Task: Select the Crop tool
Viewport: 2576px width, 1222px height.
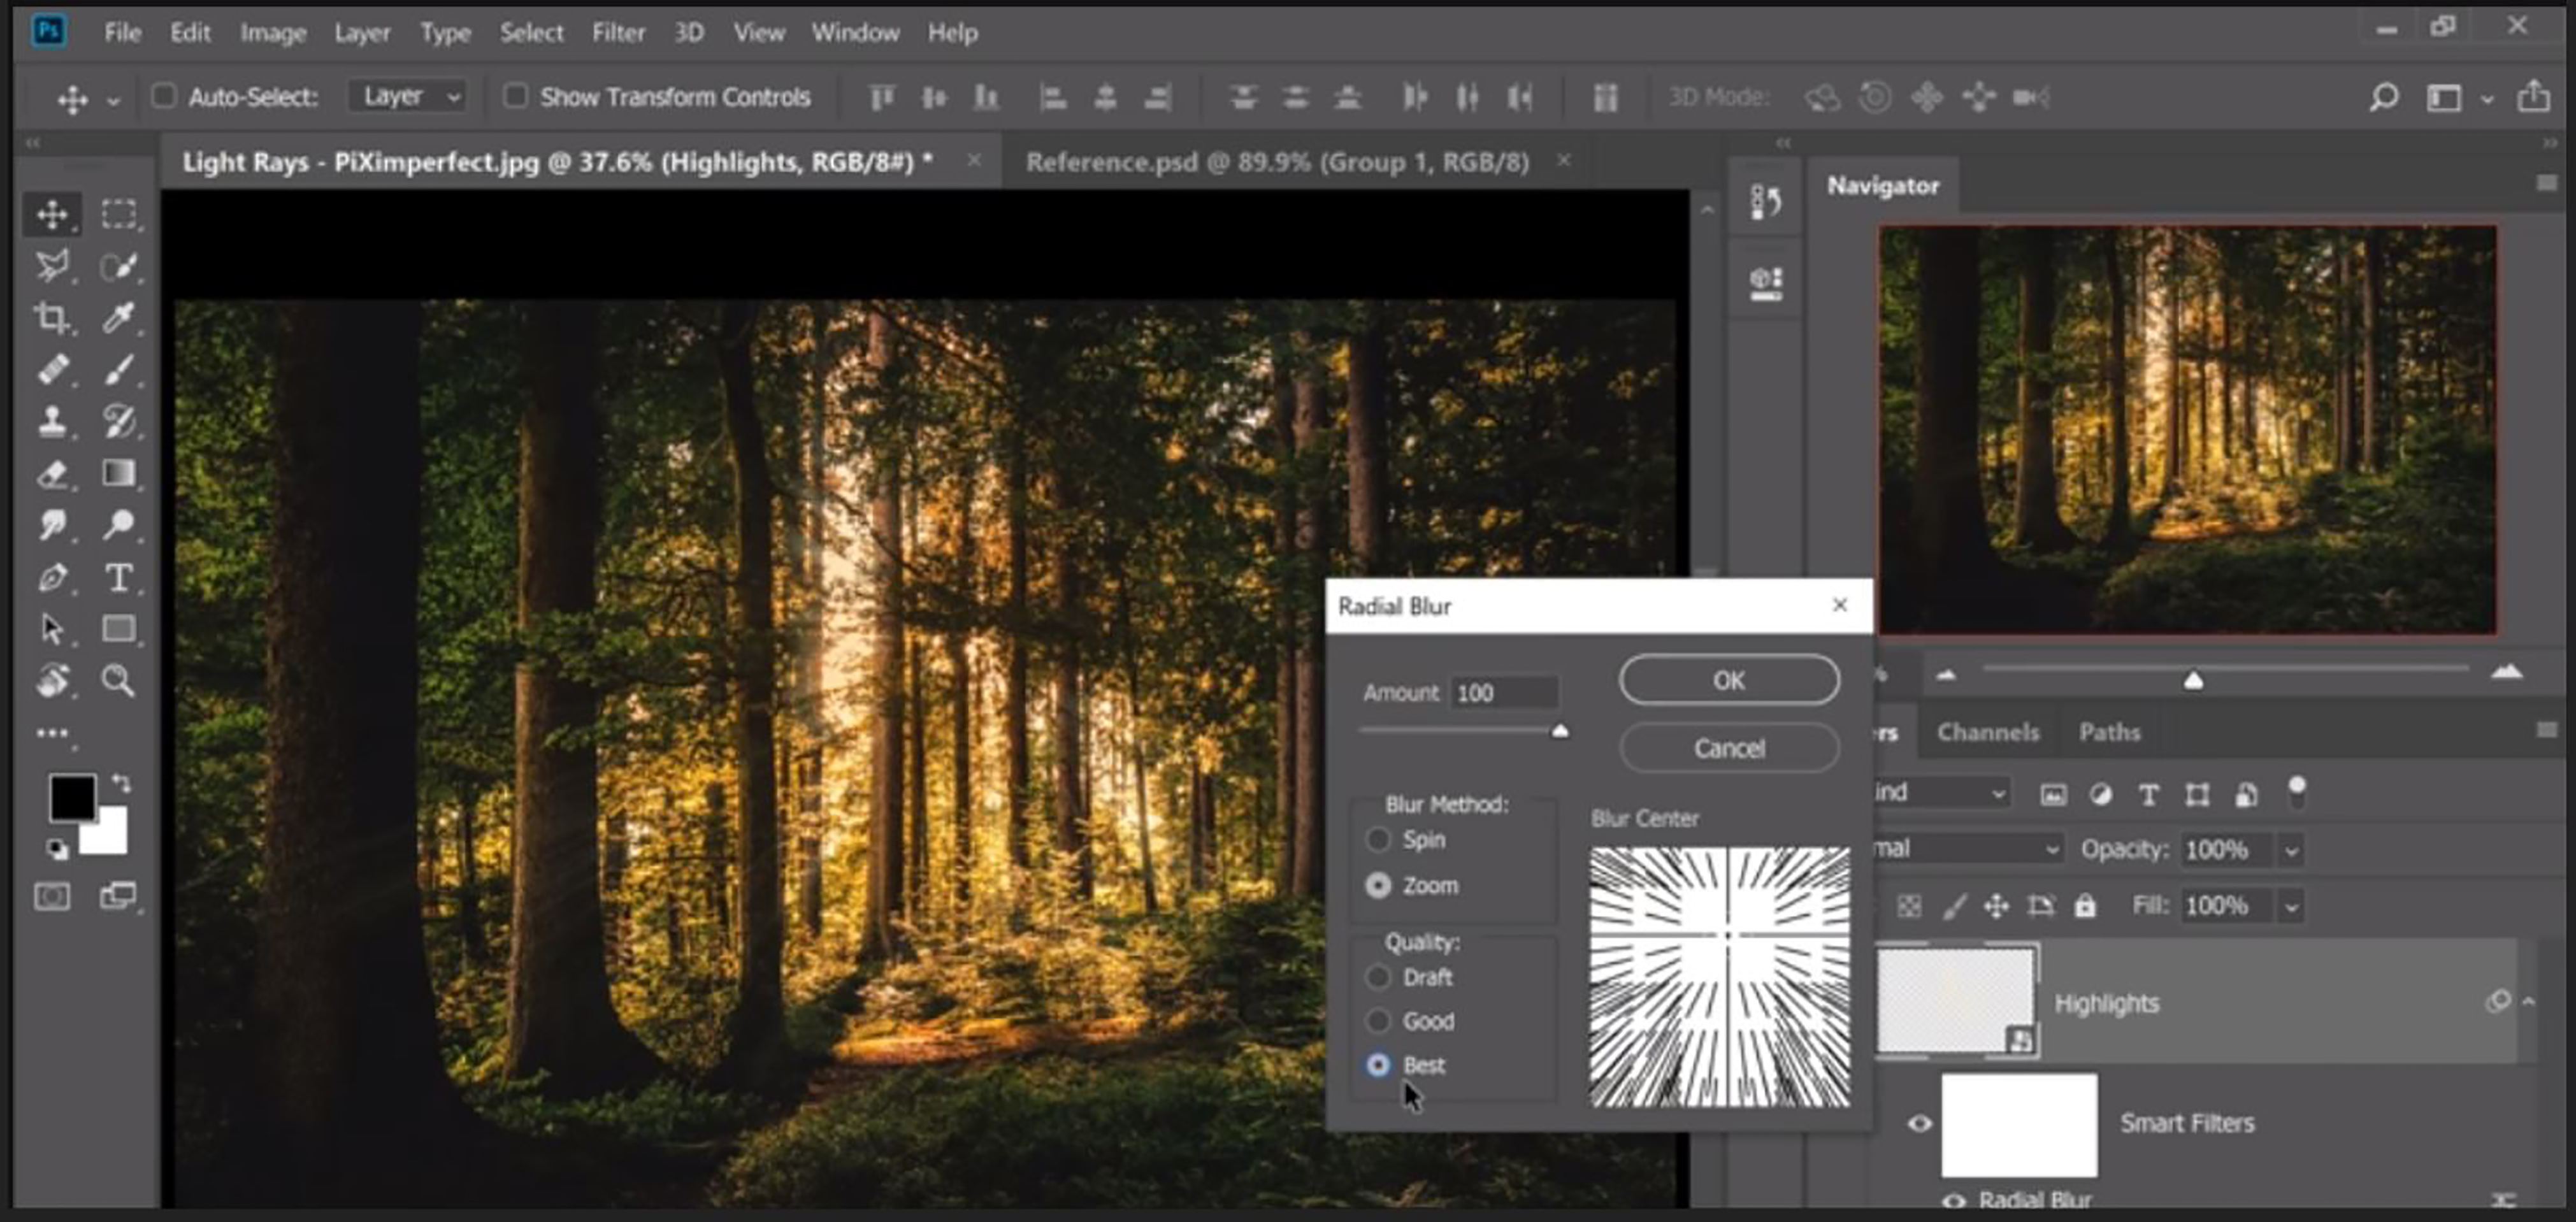Action: pos(52,318)
